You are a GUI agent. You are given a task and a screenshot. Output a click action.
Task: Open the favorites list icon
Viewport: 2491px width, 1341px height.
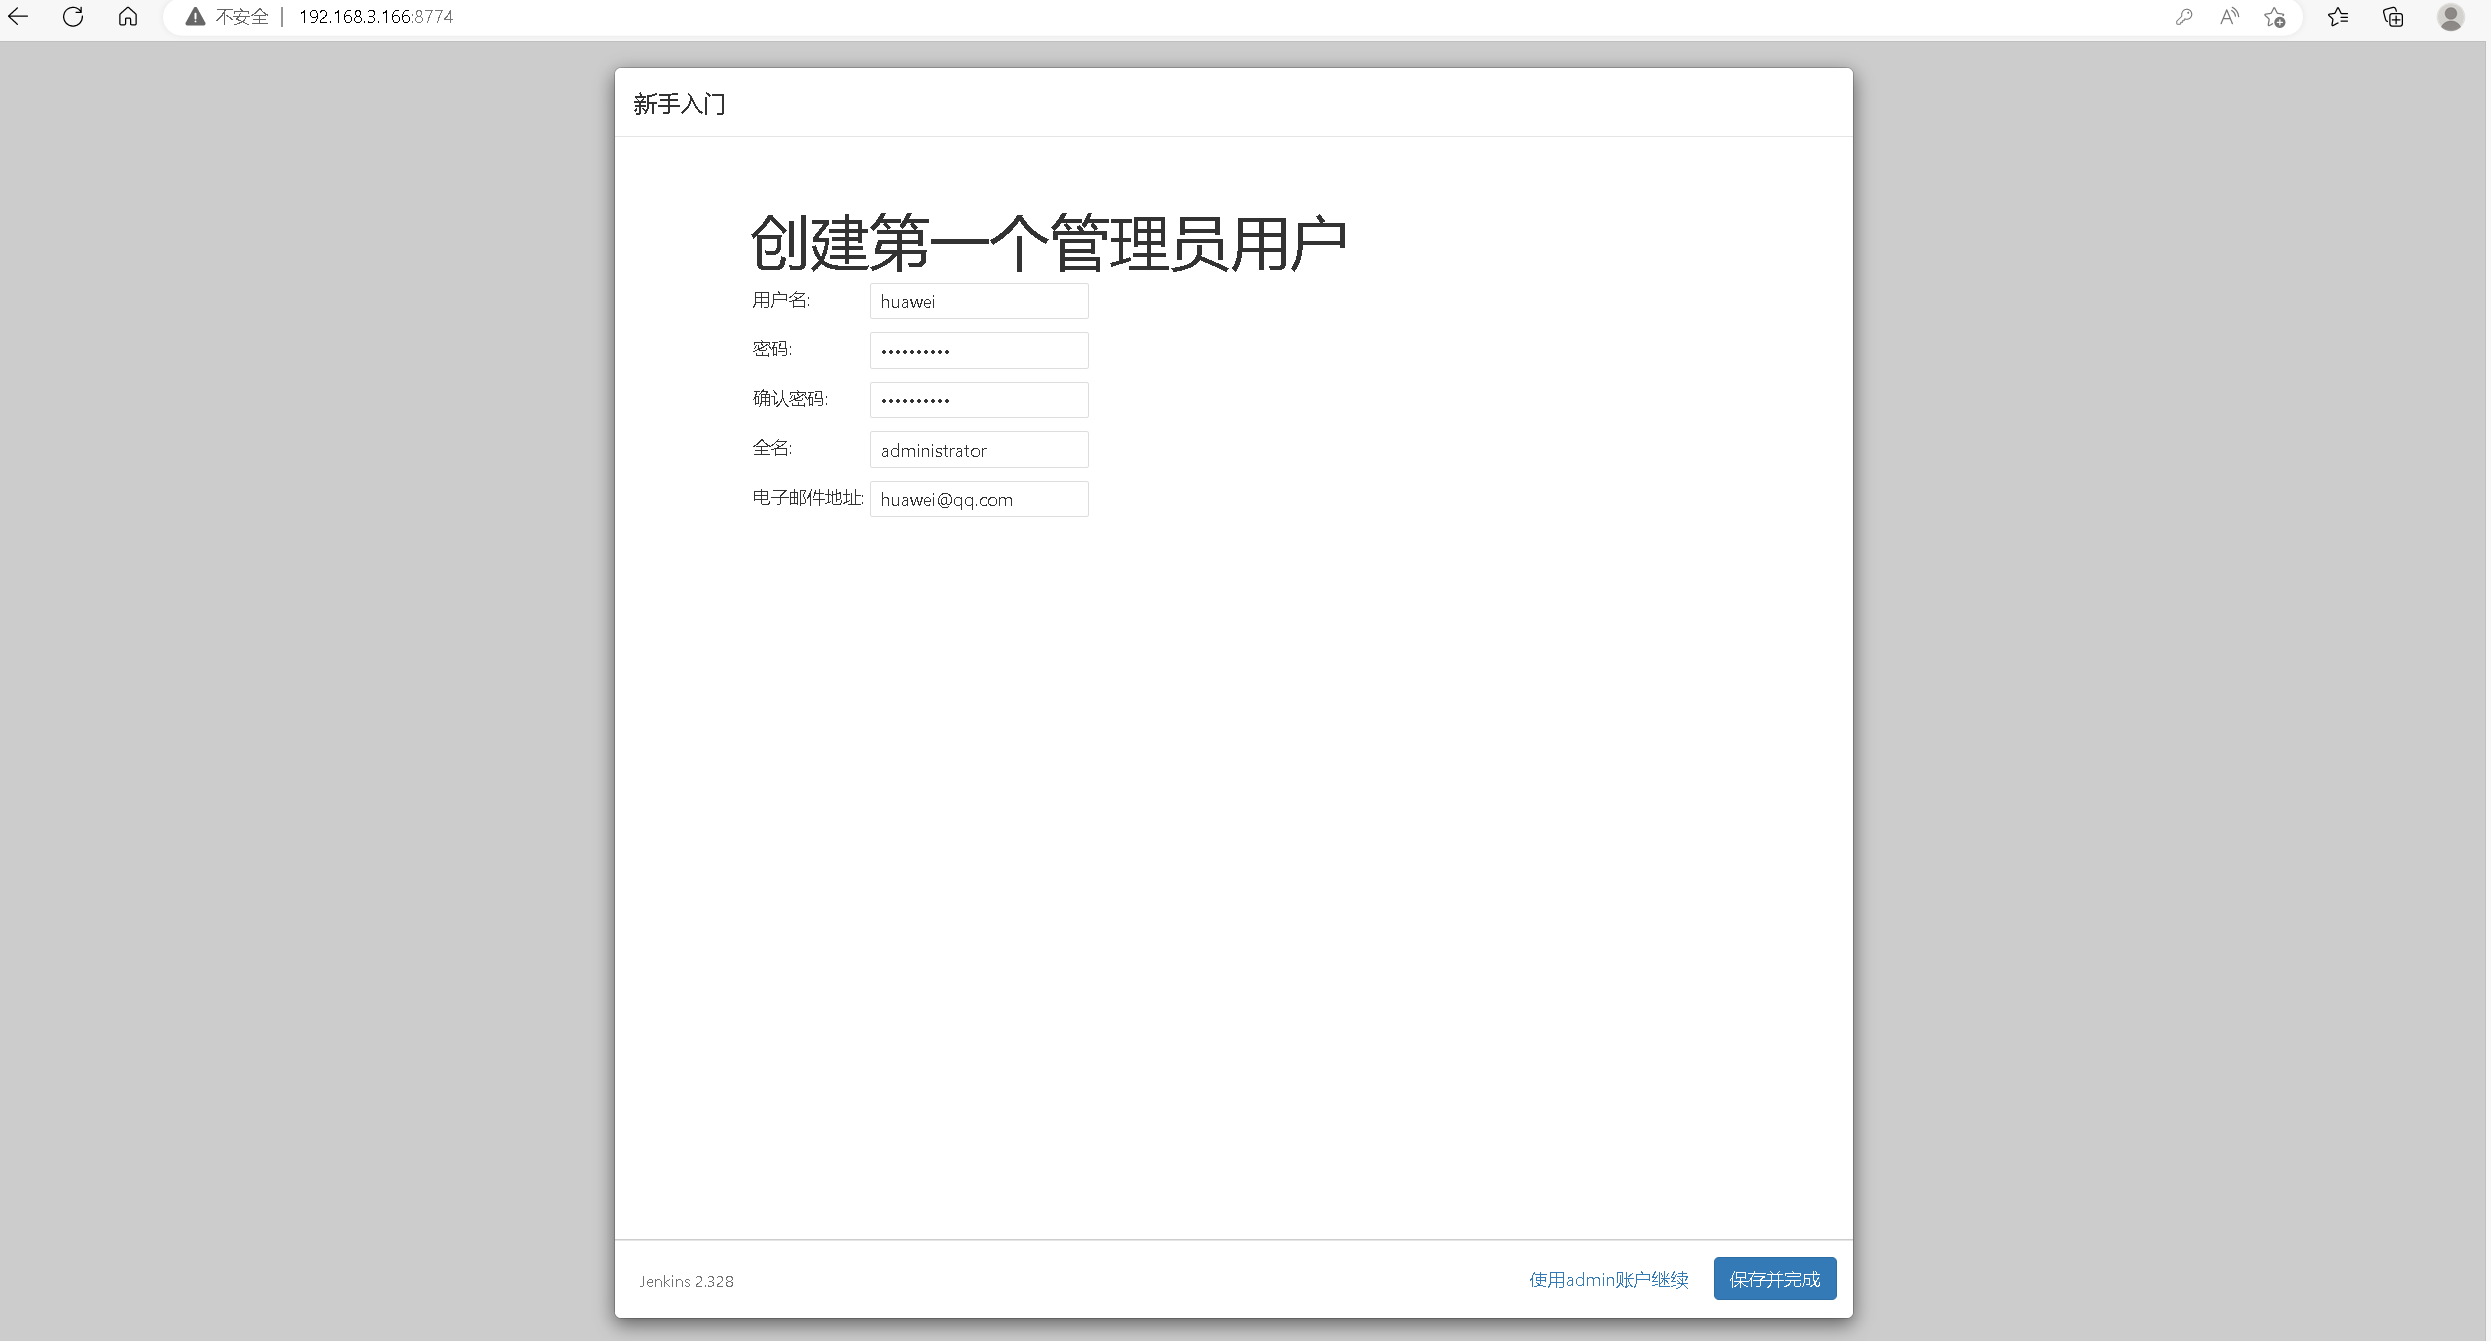[2339, 16]
